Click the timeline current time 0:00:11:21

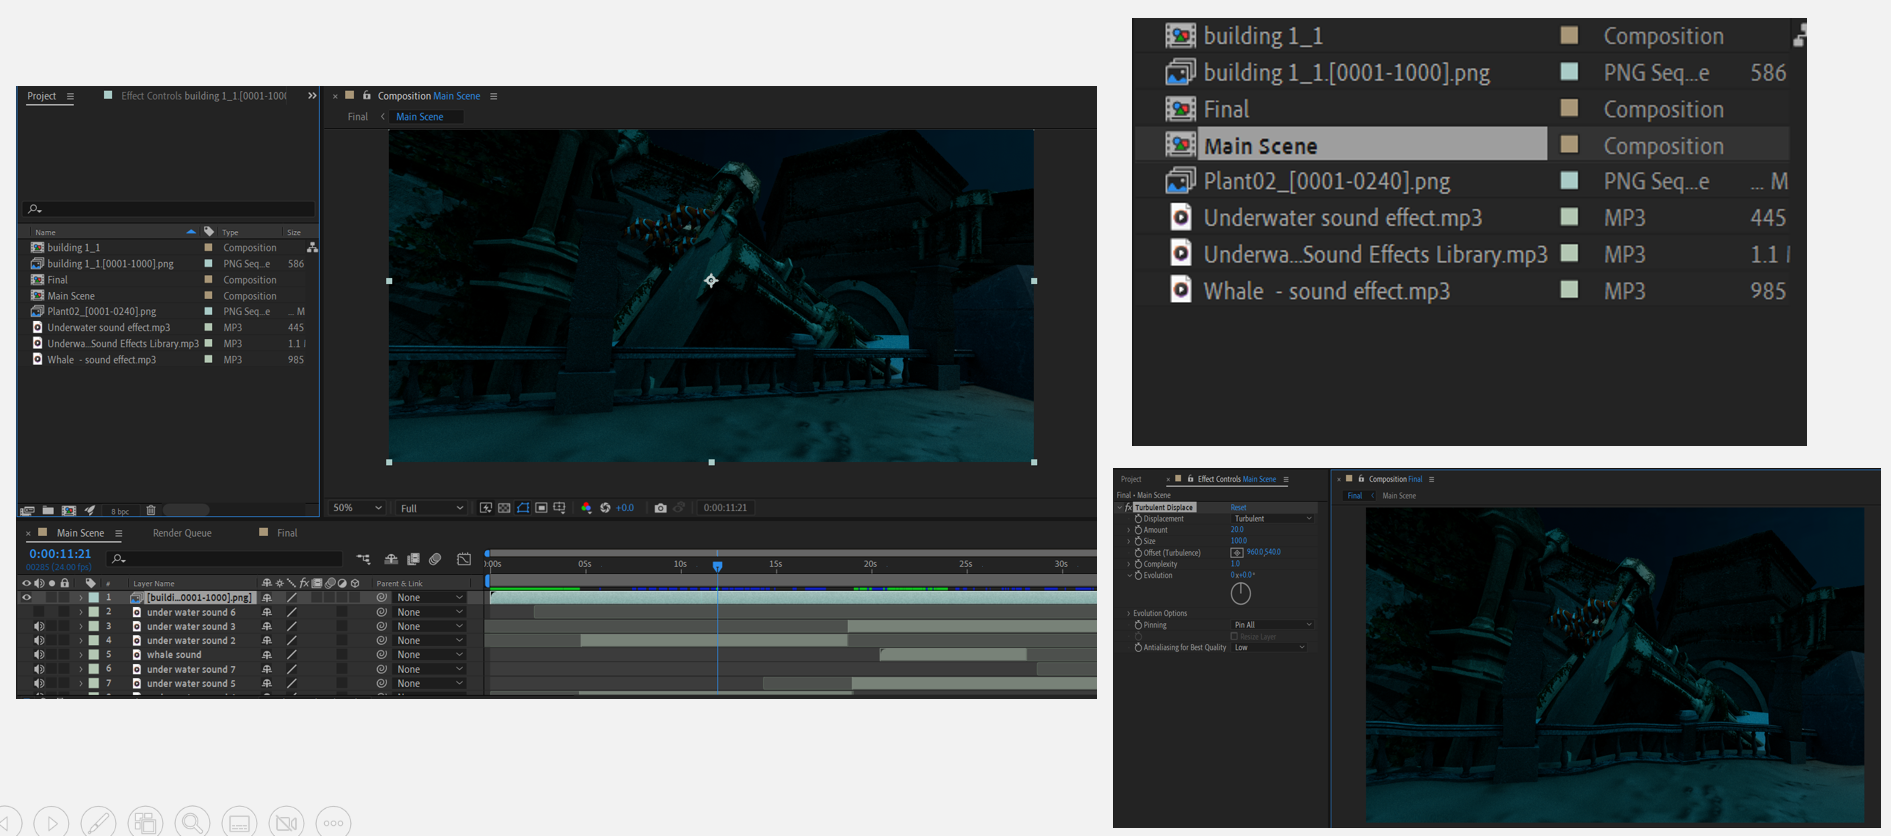point(60,553)
